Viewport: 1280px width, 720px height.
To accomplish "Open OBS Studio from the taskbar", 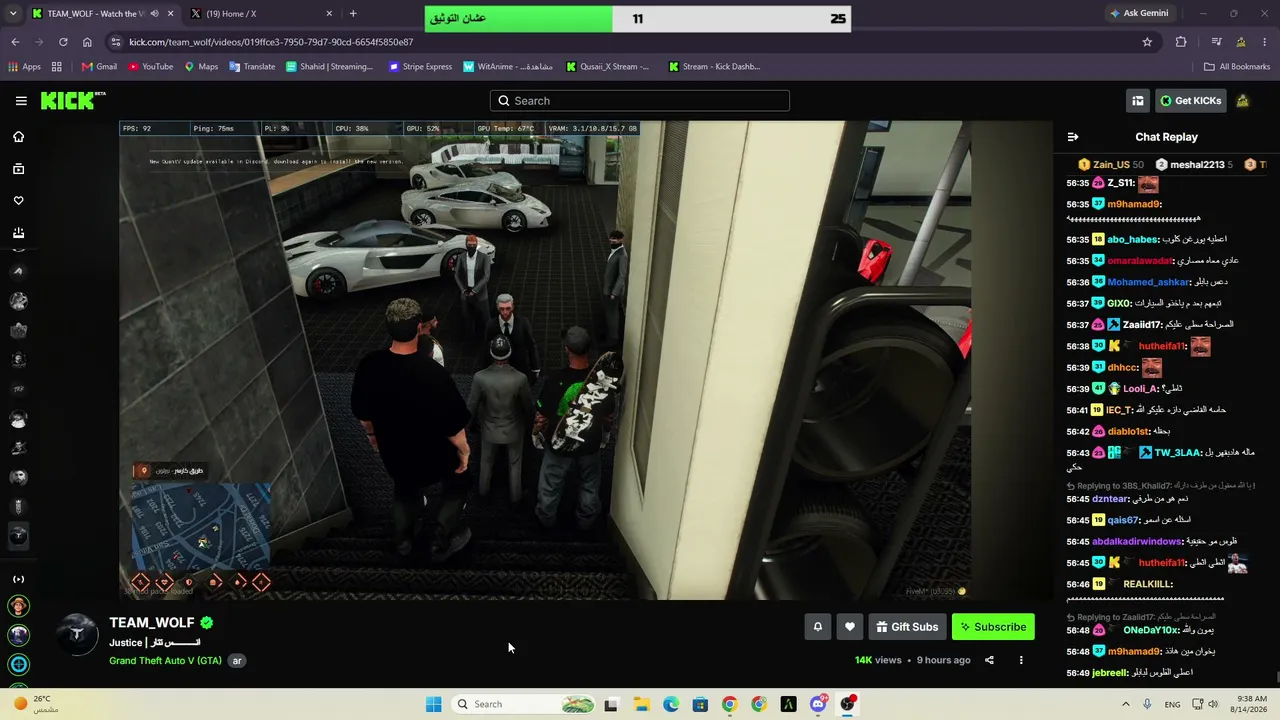I will (x=848, y=704).
